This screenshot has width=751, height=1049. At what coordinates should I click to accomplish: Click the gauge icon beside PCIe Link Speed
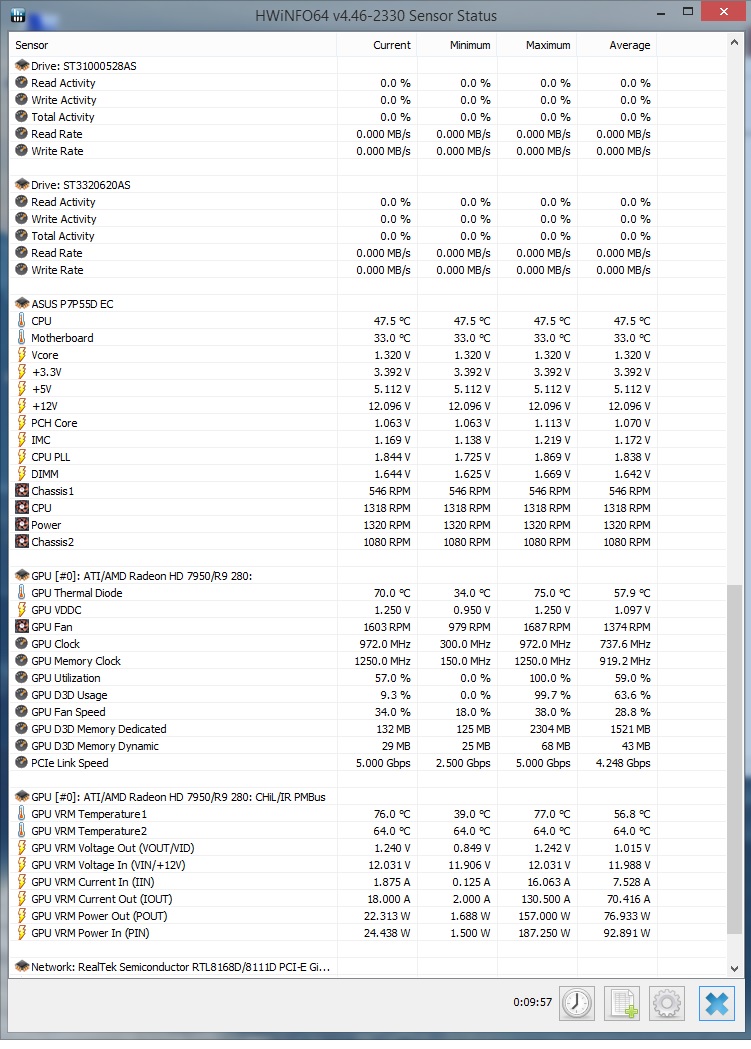[x=21, y=763]
